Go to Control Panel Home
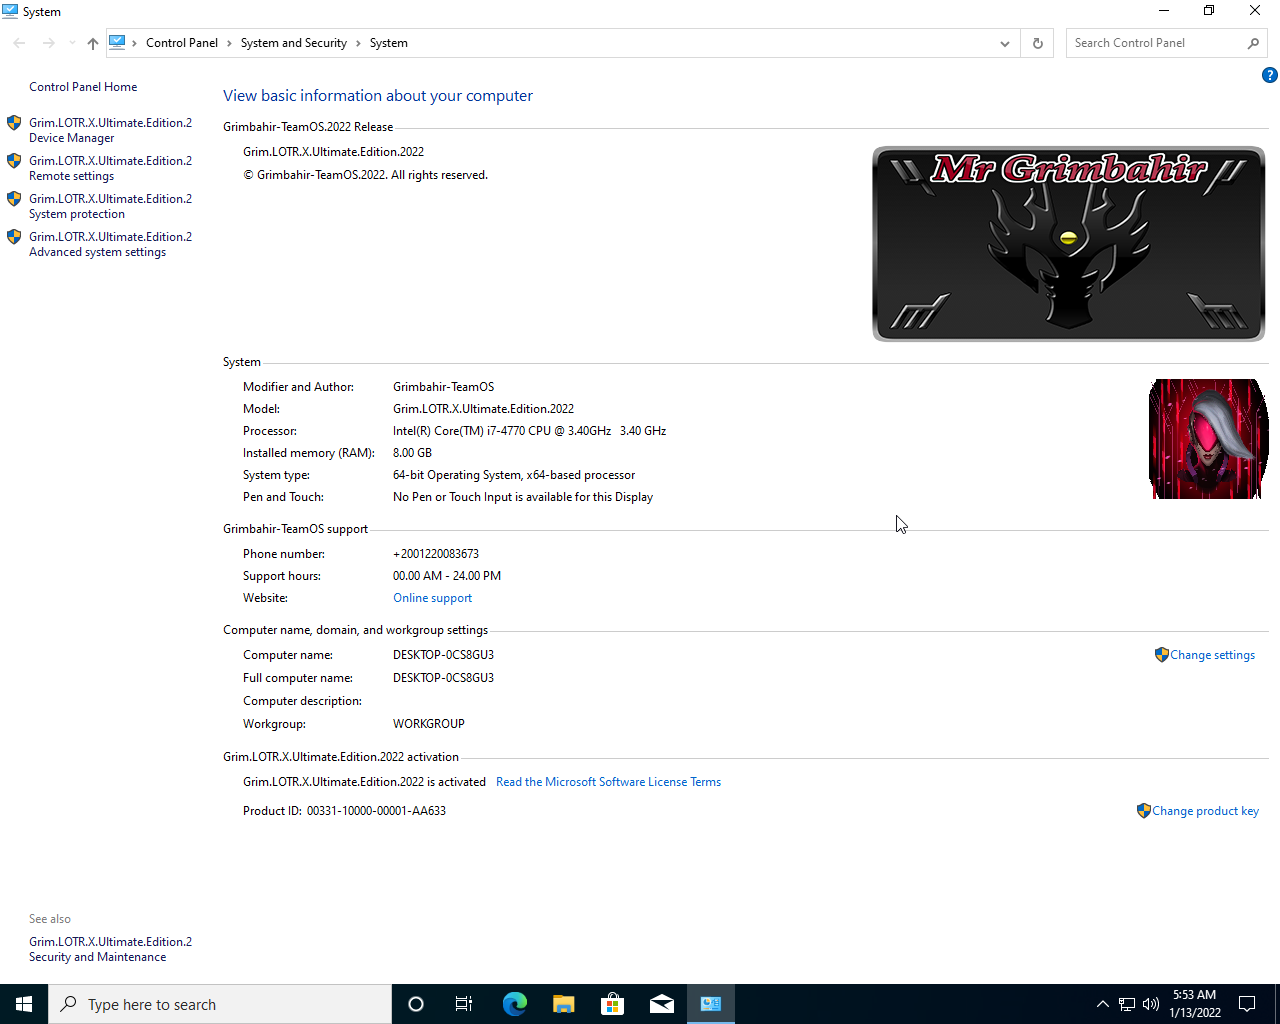This screenshot has width=1280, height=1024. click(83, 87)
